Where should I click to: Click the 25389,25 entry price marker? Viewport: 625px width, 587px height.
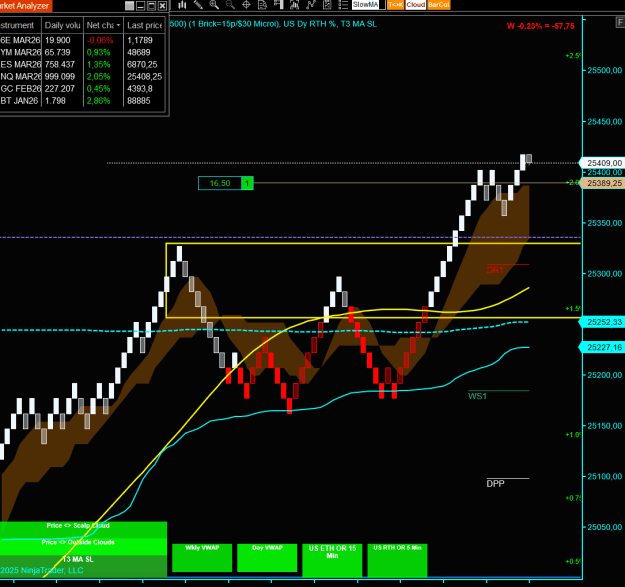pyautogui.click(x=602, y=183)
